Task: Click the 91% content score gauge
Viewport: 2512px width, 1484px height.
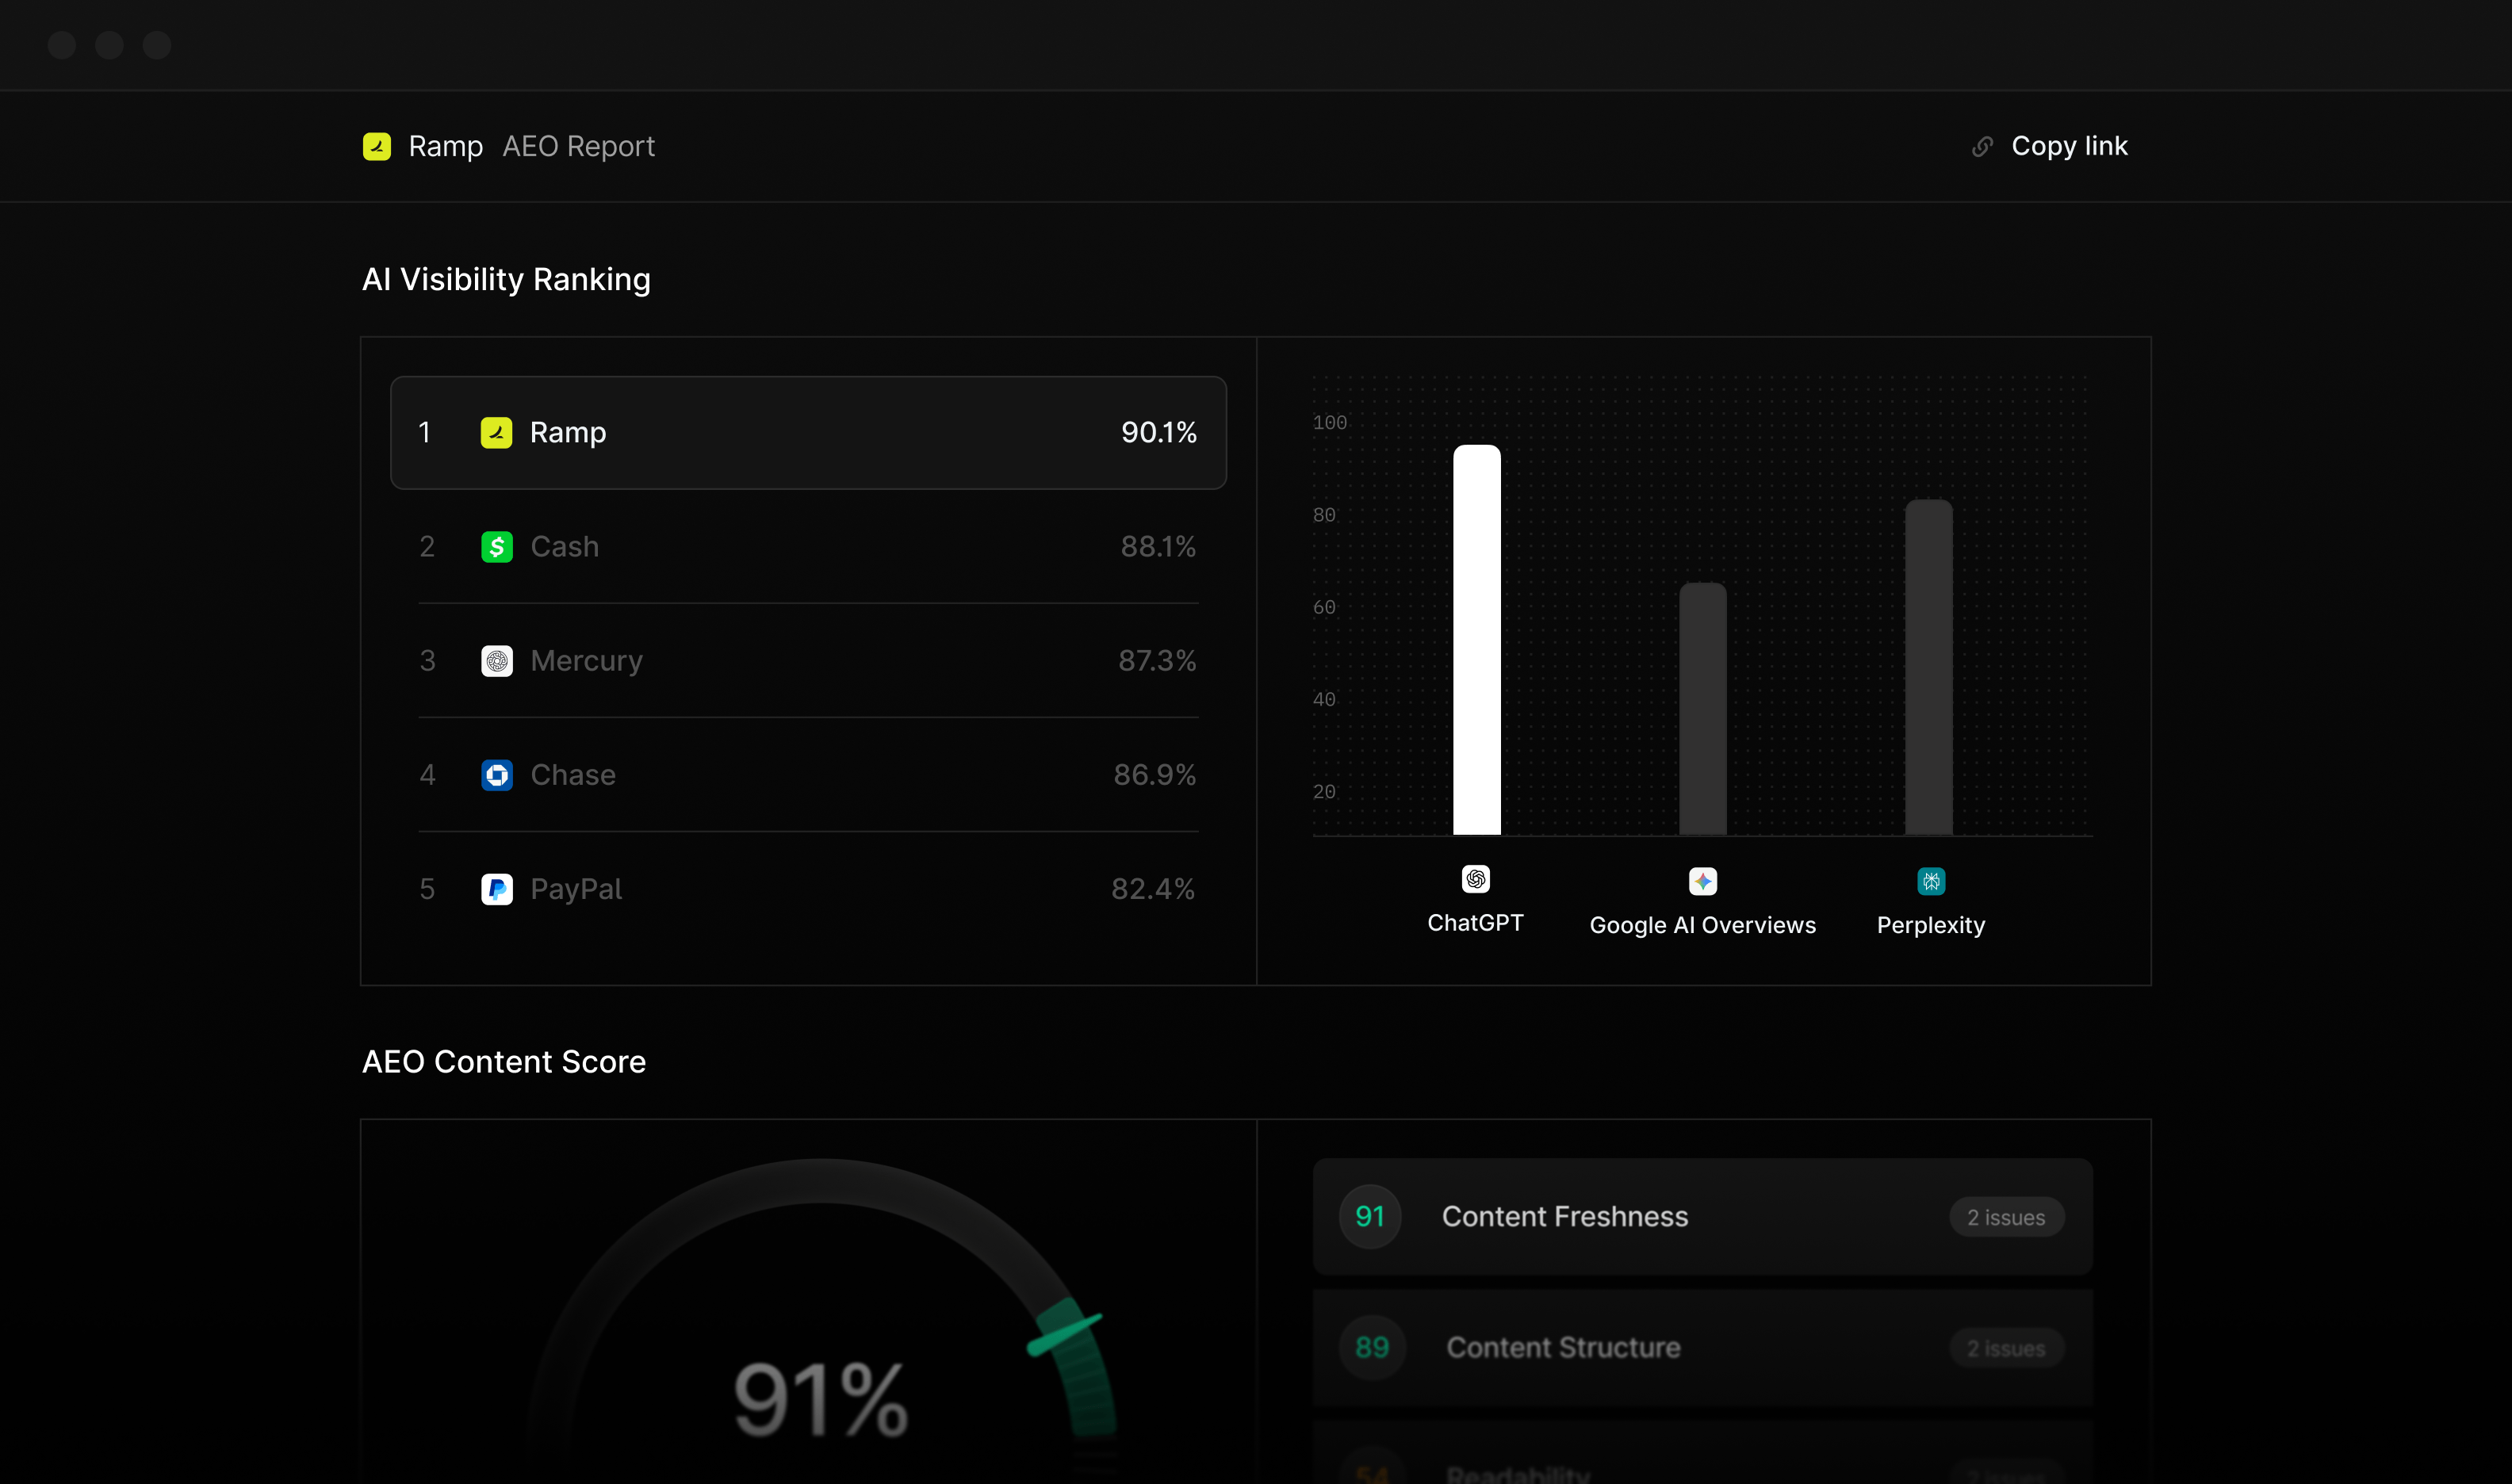Action: [820, 1398]
